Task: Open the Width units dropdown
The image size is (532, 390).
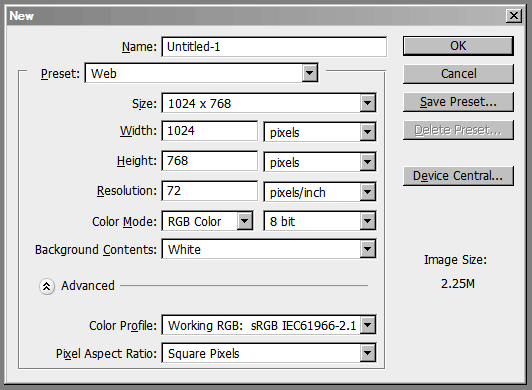Action: (320, 132)
